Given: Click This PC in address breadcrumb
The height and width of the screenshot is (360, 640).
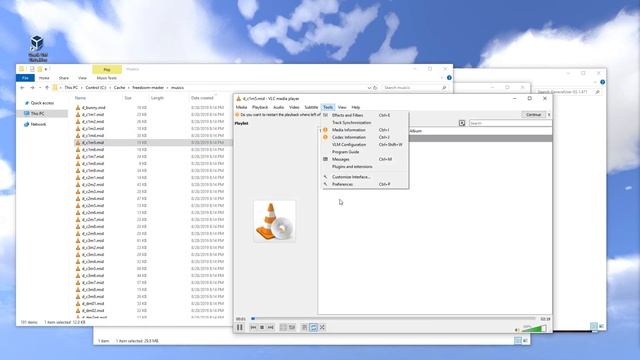Looking at the screenshot, I should click(x=71, y=88).
